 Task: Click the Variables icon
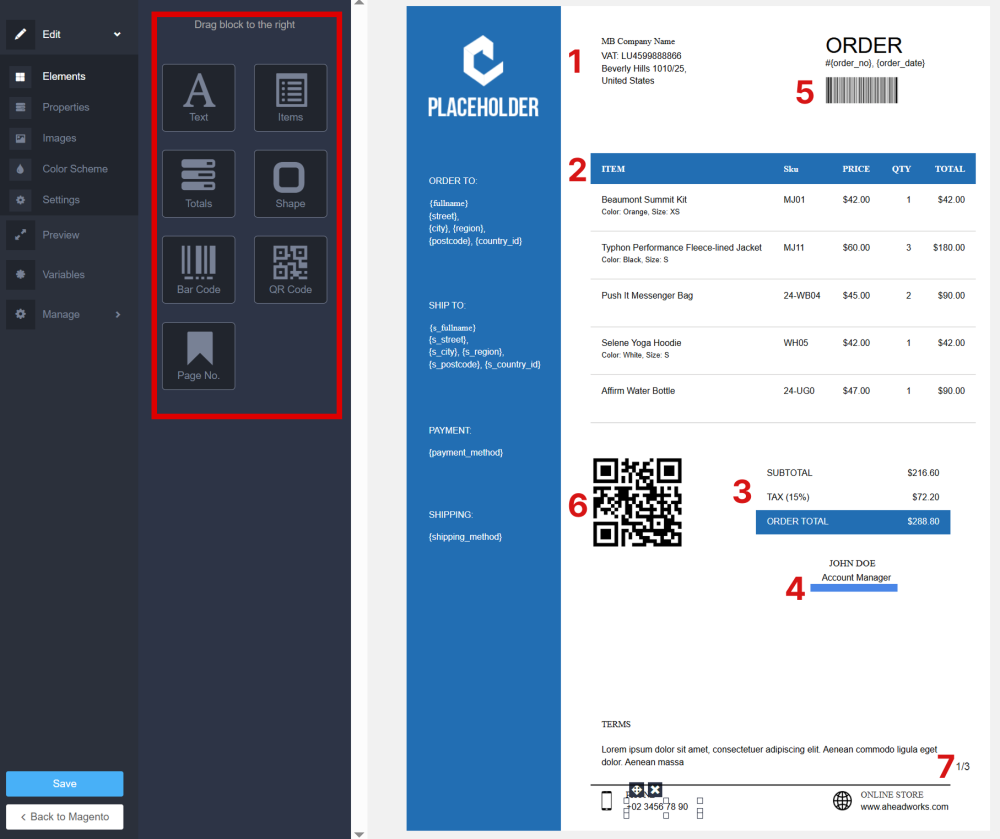coord(20,274)
